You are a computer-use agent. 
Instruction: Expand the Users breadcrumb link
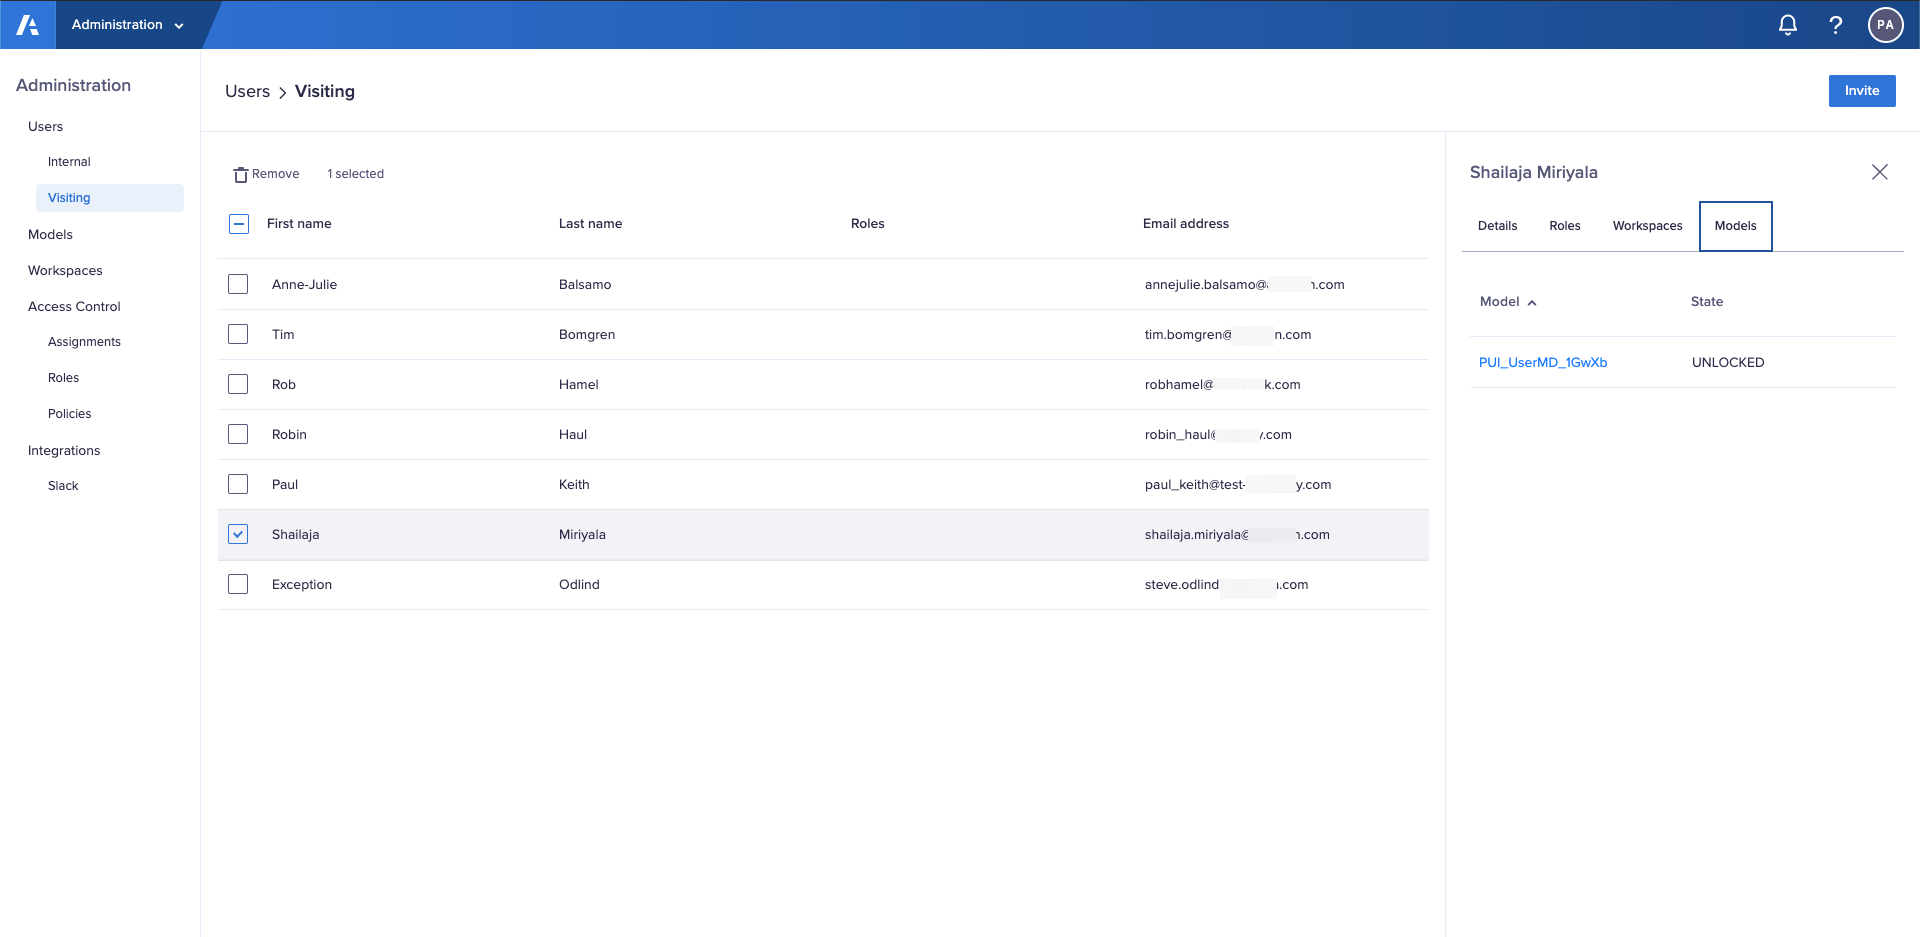click(247, 91)
